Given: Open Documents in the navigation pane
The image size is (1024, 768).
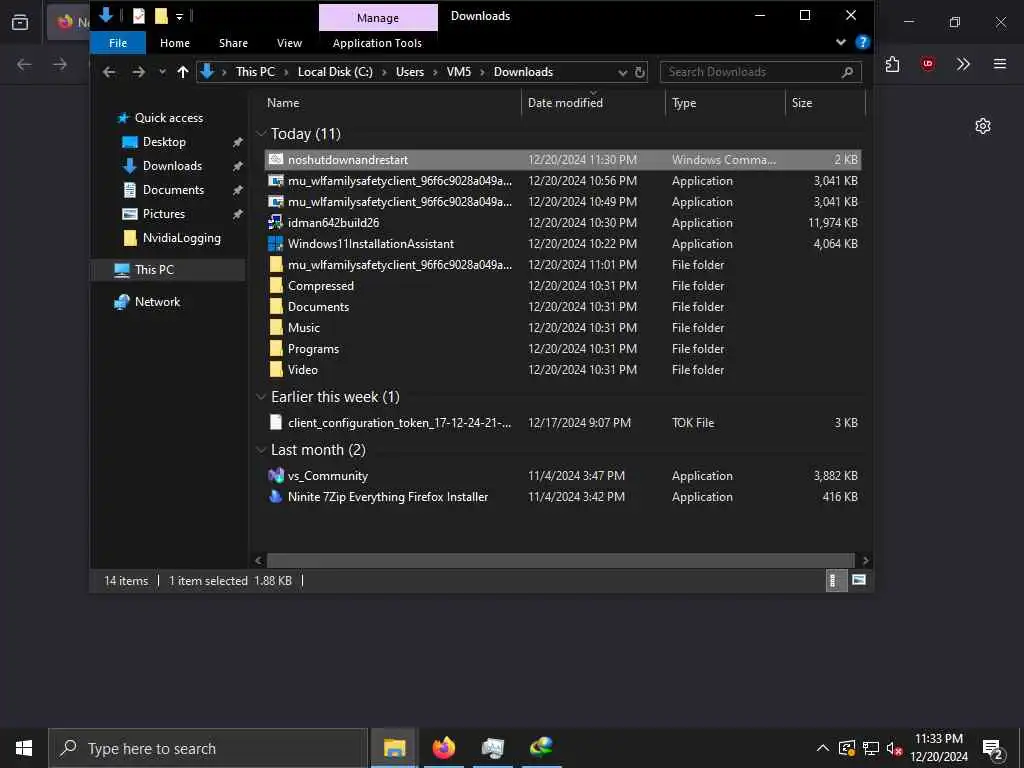Looking at the screenshot, I should tap(173, 190).
